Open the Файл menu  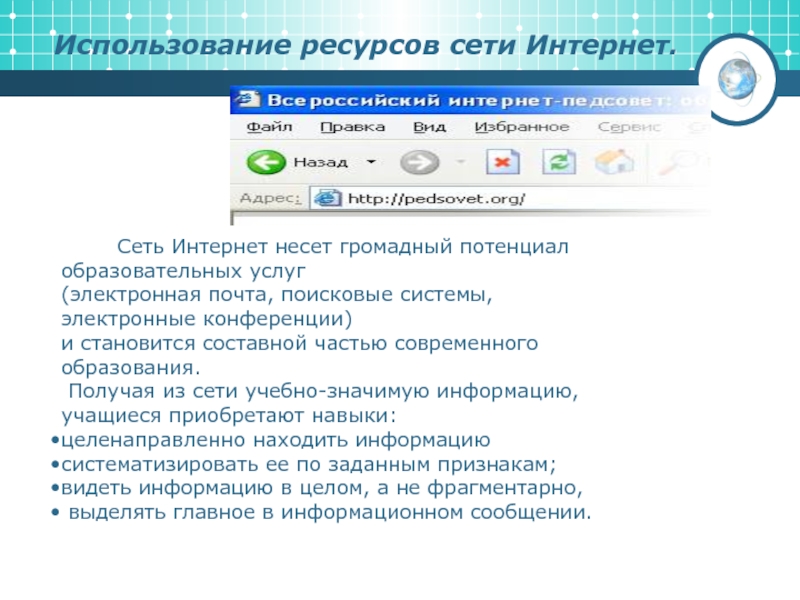tap(269, 127)
